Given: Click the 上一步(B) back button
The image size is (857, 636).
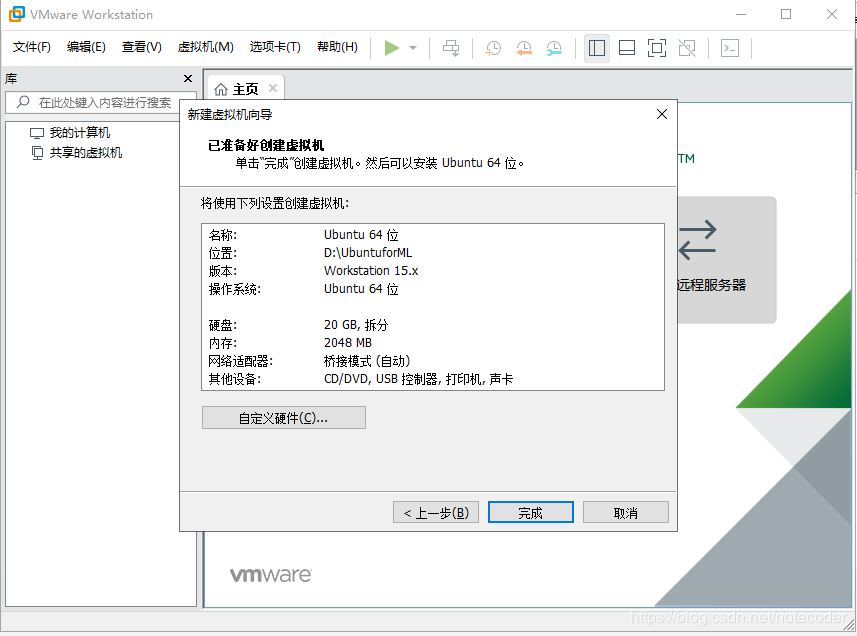Looking at the screenshot, I should tap(436, 513).
